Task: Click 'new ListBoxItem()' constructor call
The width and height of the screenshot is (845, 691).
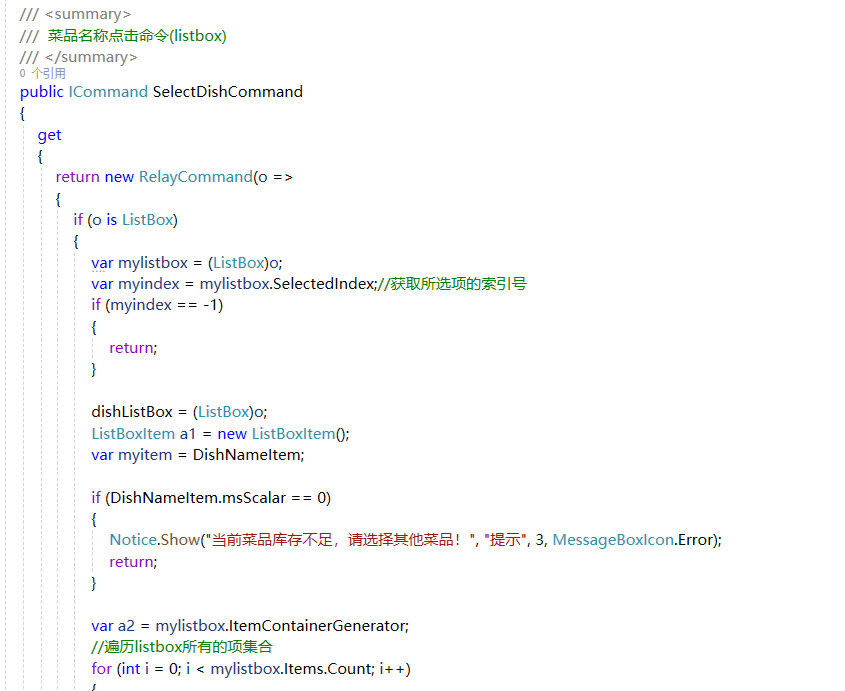Action: click(283, 433)
